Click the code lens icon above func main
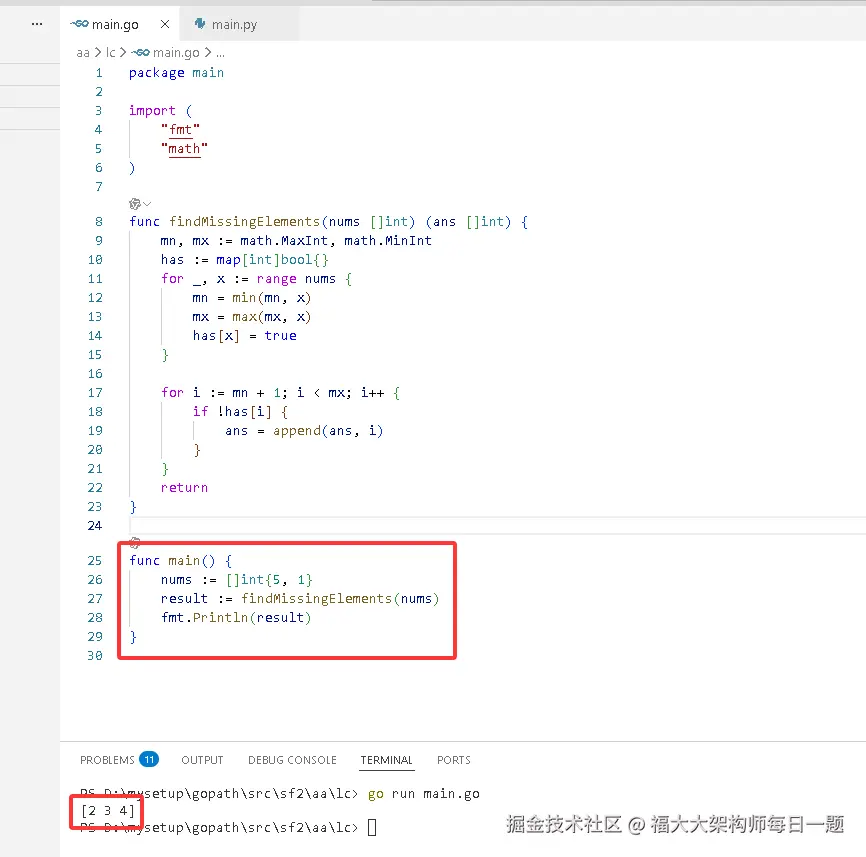866x857 pixels. click(x=135, y=543)
